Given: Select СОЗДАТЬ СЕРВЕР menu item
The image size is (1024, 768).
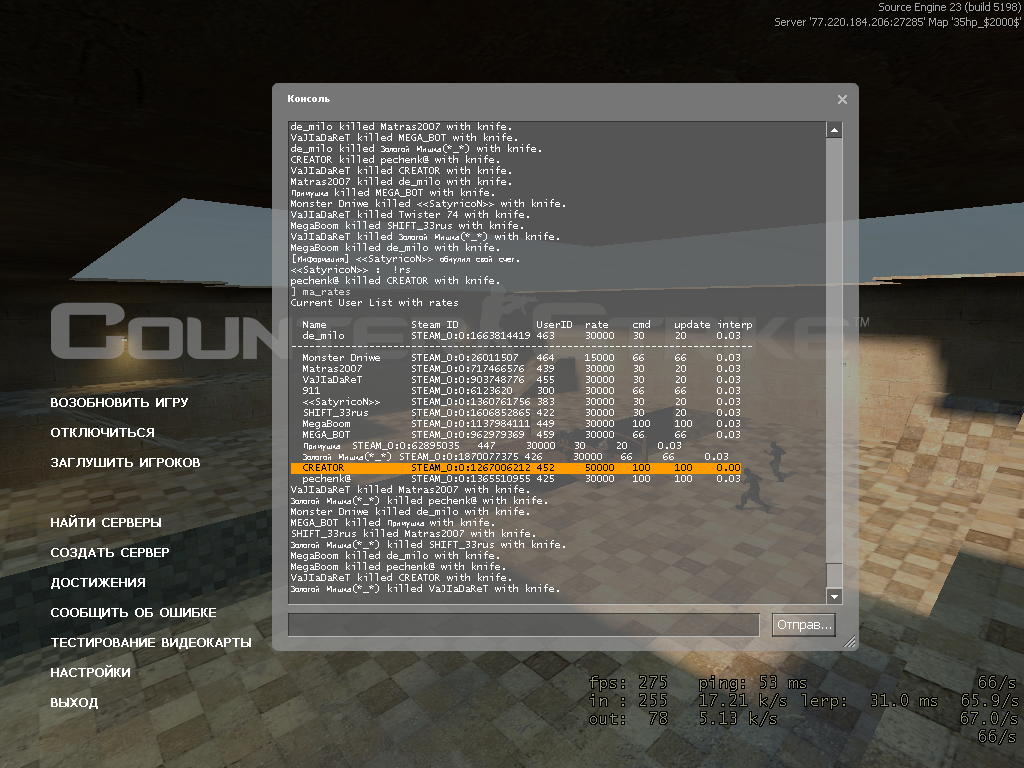Looking at the screenshot, I should (x=110, y=552).
